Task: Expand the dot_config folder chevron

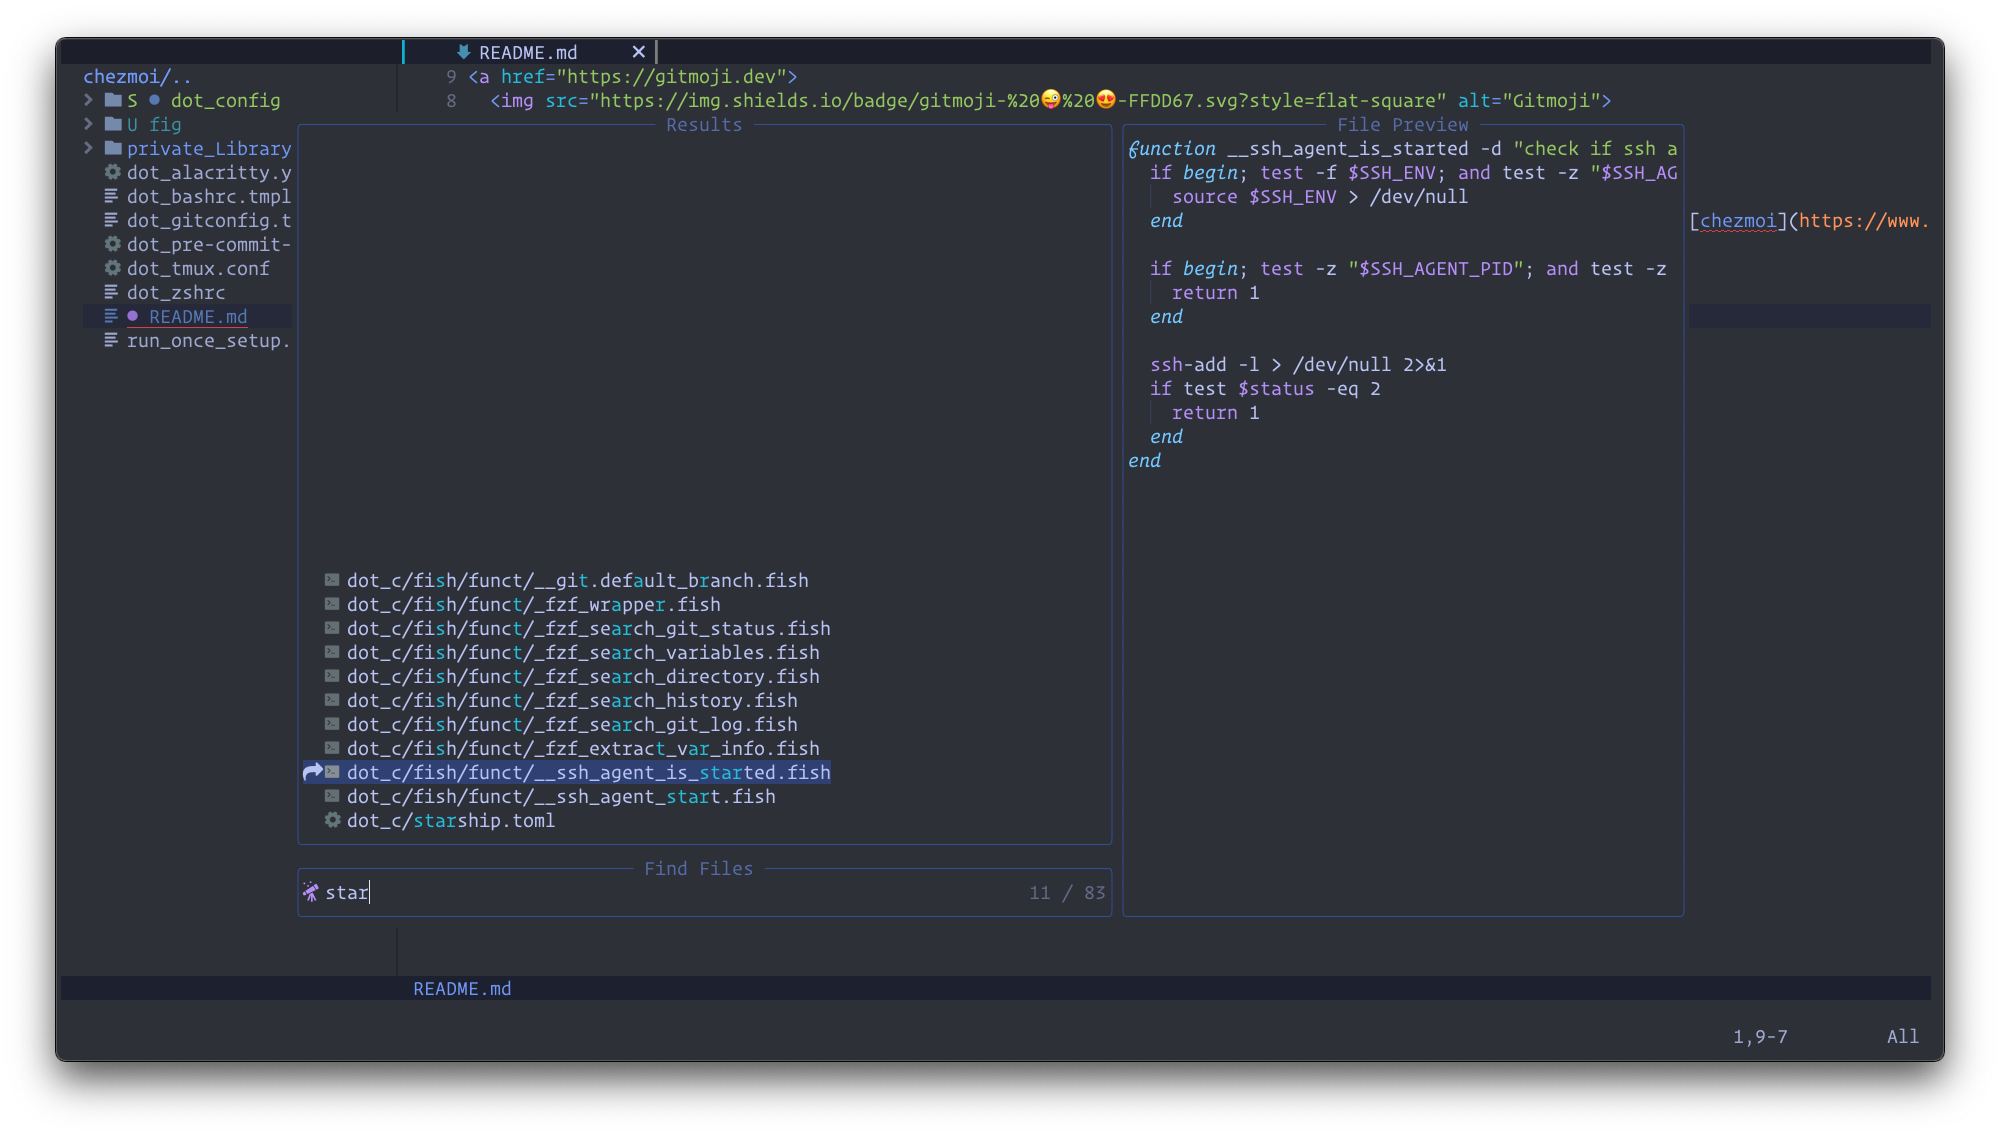Action: coord(89,100)
